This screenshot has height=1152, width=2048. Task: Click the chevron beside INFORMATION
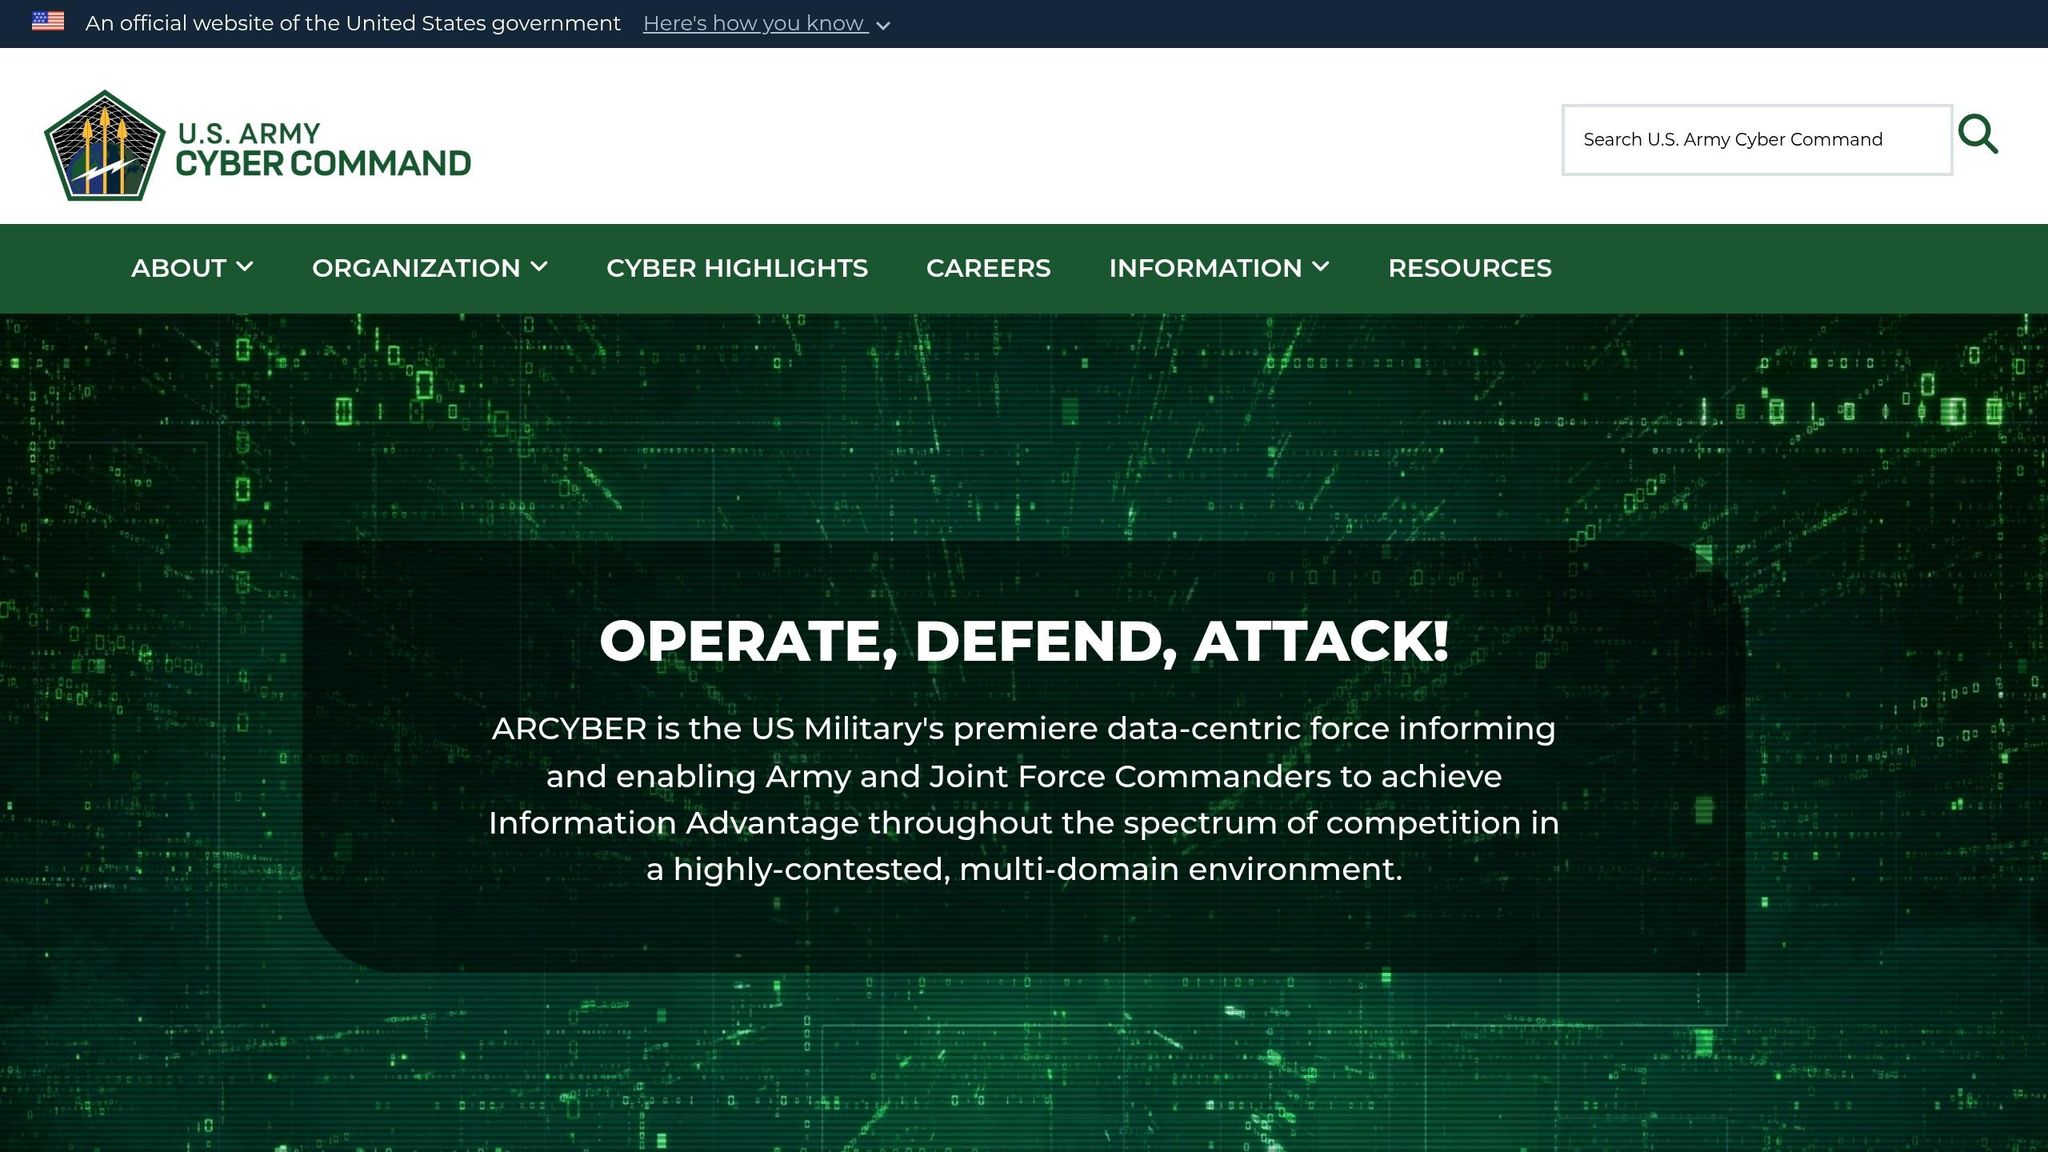1321,267
